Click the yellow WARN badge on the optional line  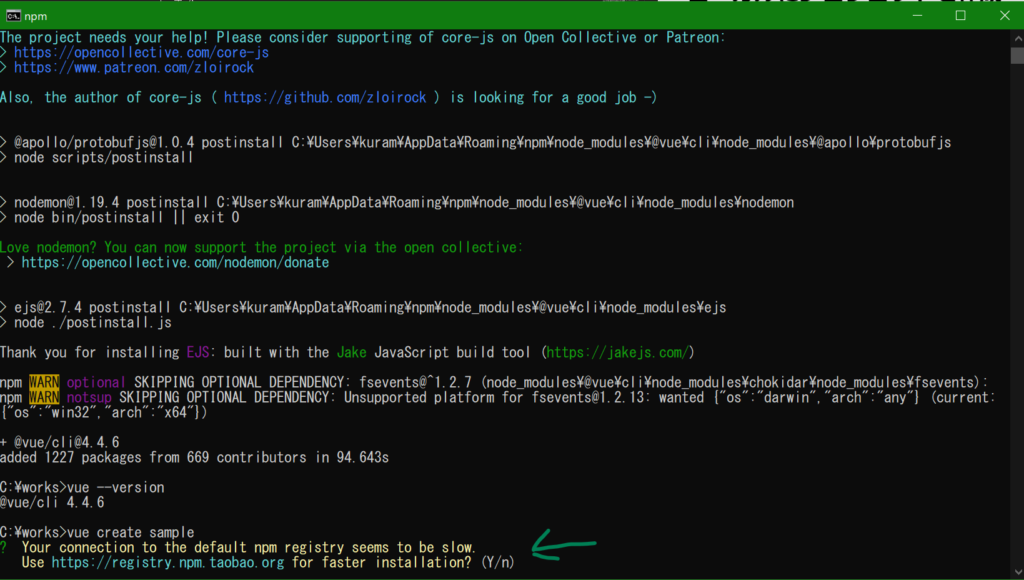(x=43, y=382)
